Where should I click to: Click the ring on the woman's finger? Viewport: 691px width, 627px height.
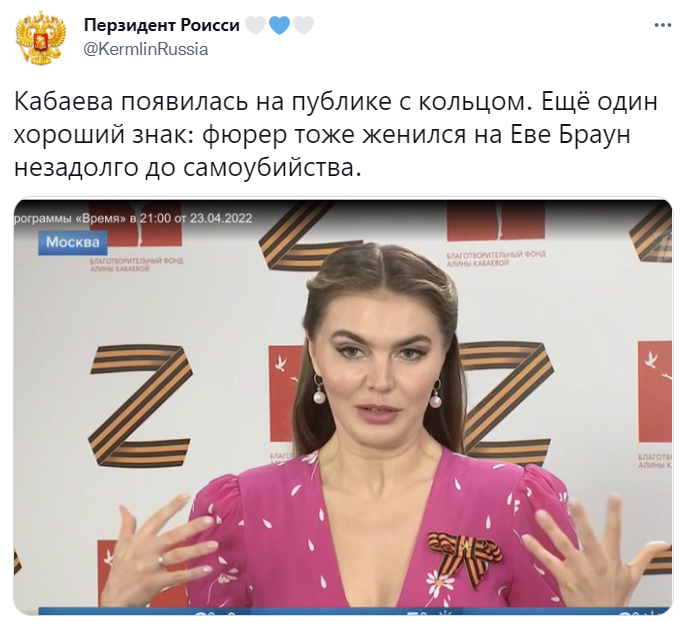click(162, 560)
